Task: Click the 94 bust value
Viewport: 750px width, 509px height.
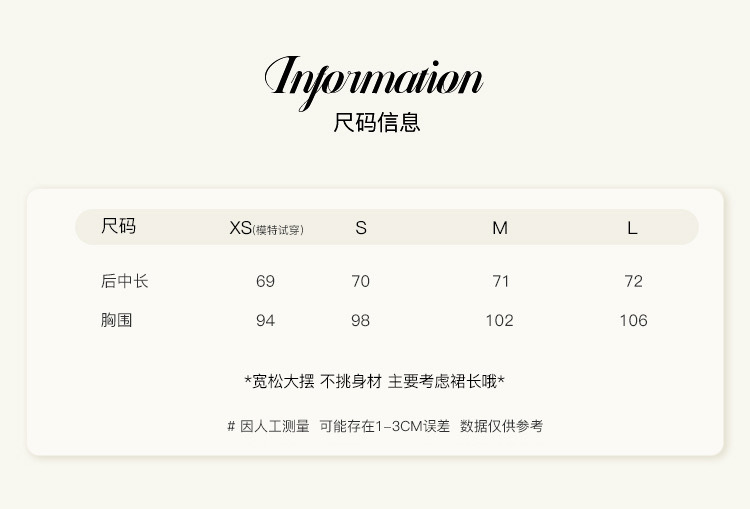Action: pyautogui.click(x=265, y=321)
